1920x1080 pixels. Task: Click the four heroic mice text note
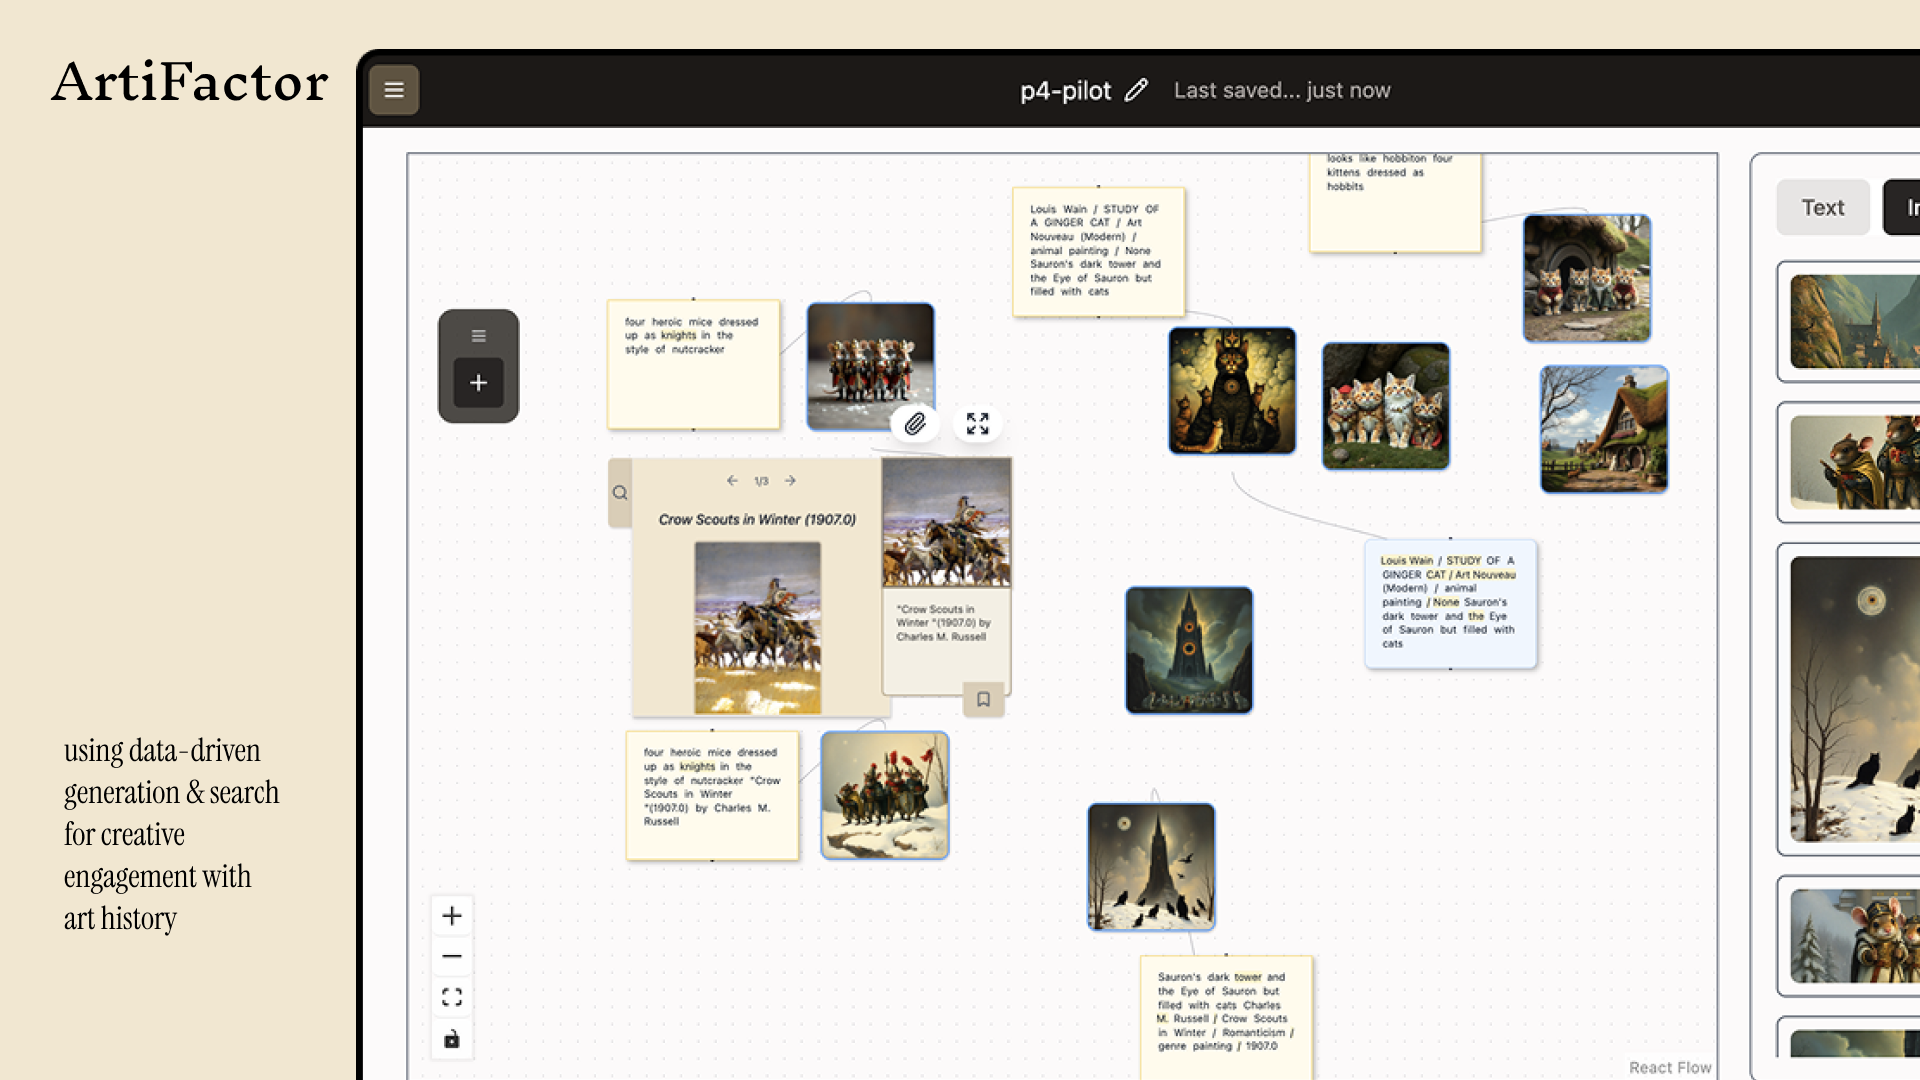pyautogui.click(x=693, y=365)
